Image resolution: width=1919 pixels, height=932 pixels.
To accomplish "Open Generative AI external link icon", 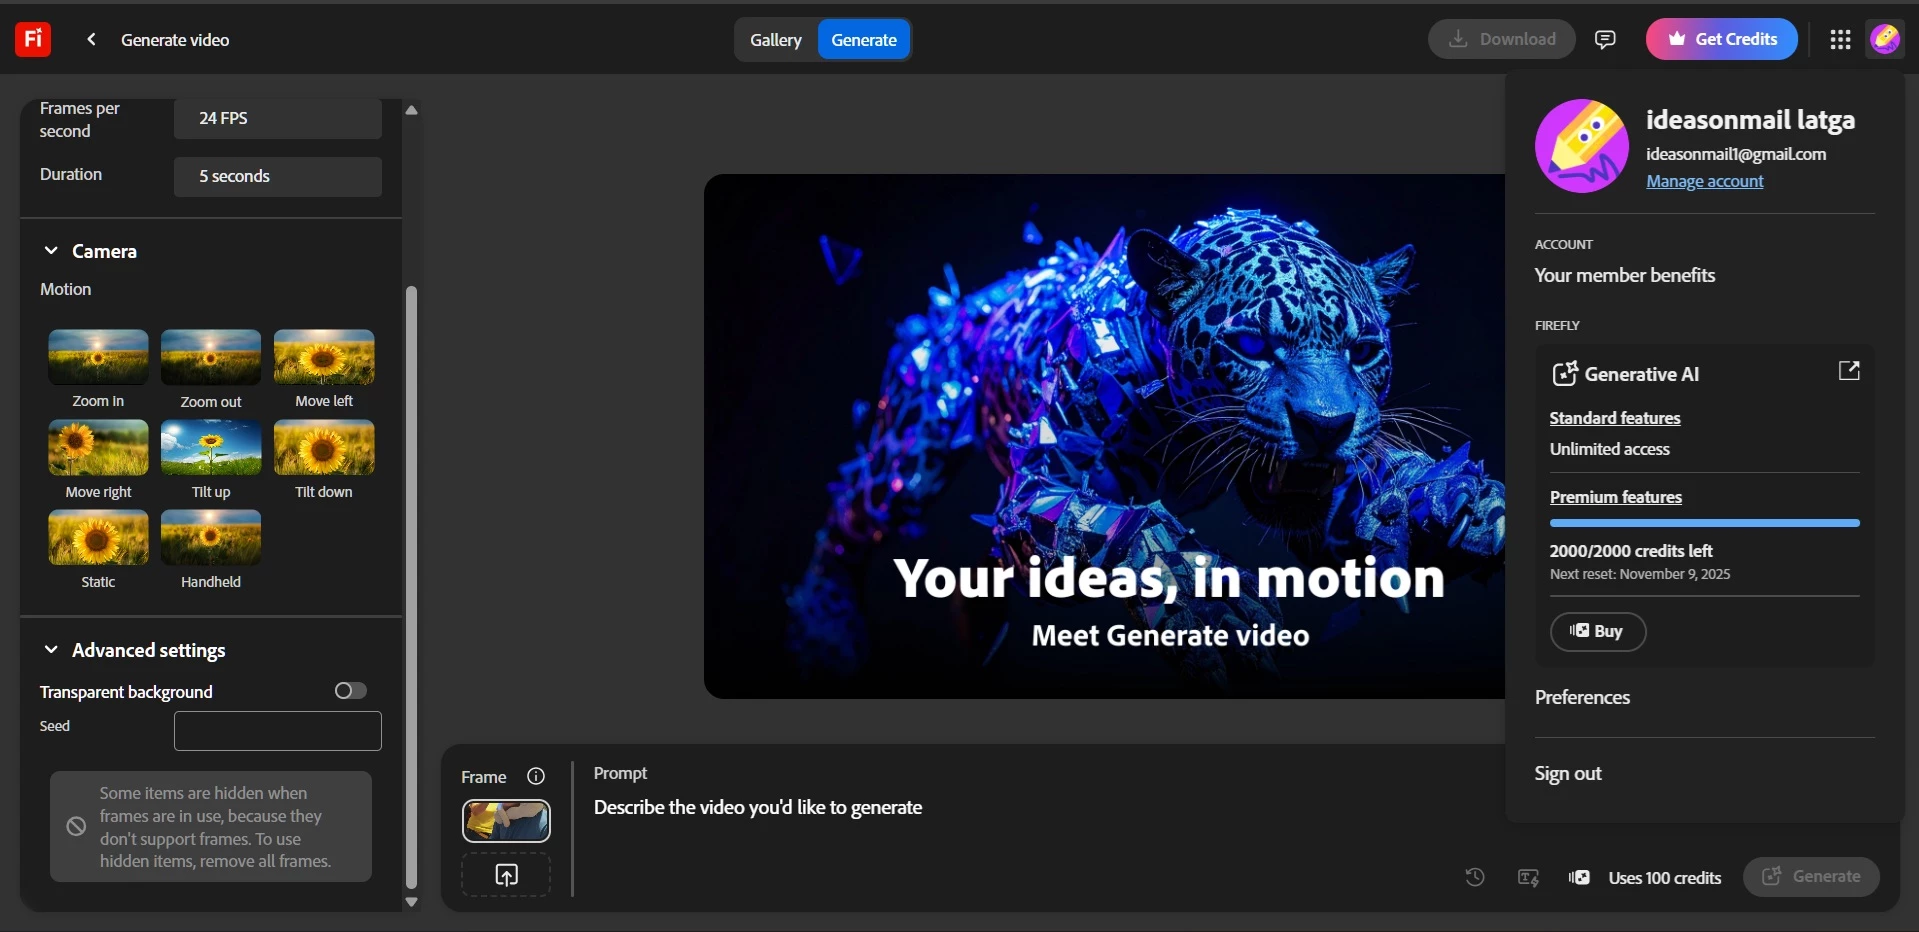I will pos(1849,371).
